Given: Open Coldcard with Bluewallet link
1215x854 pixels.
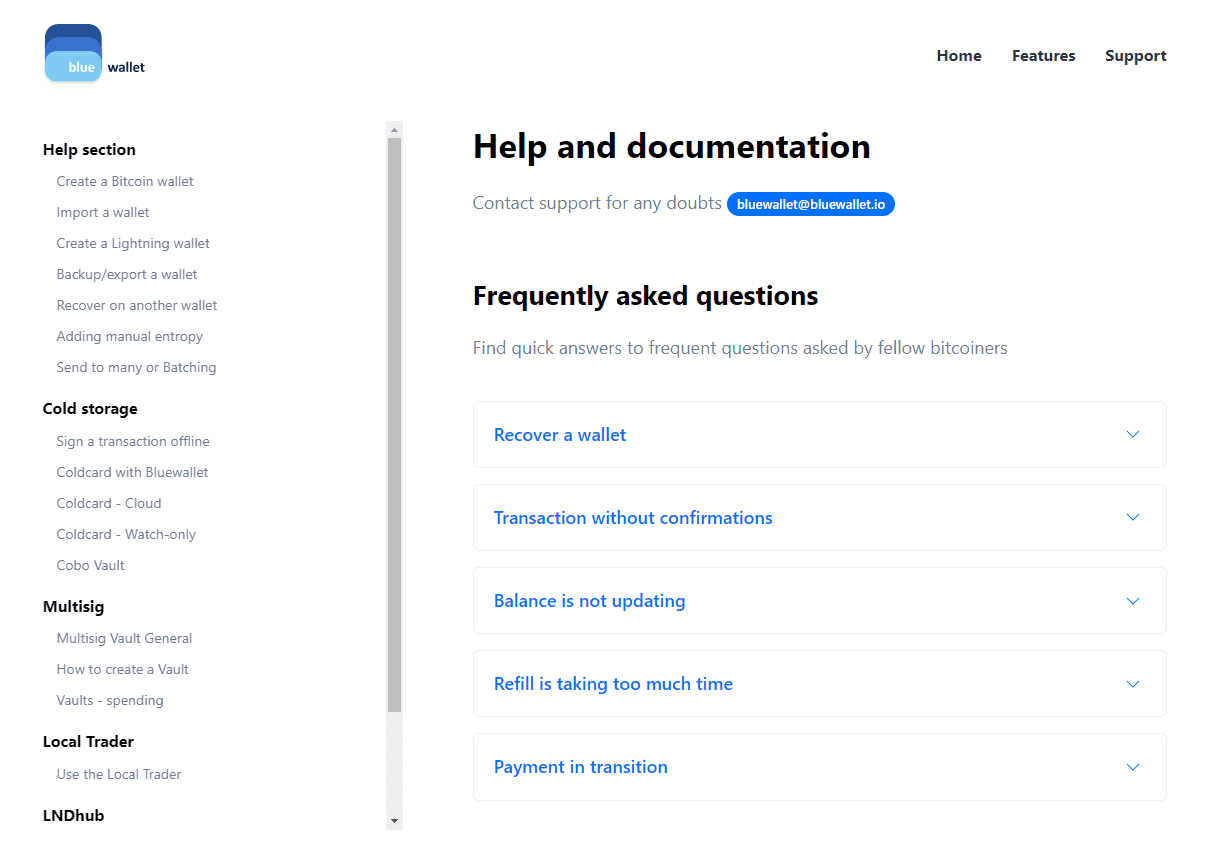Looking at the screenshot, I should [132, 472].
